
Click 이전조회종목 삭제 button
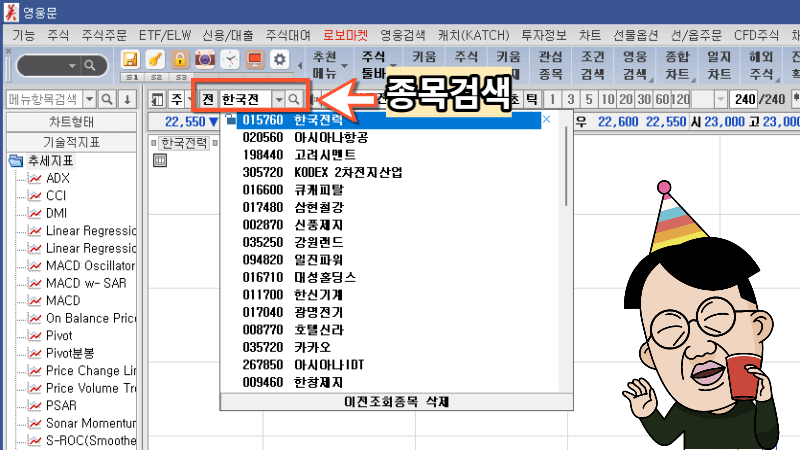[x=396, y=402]
